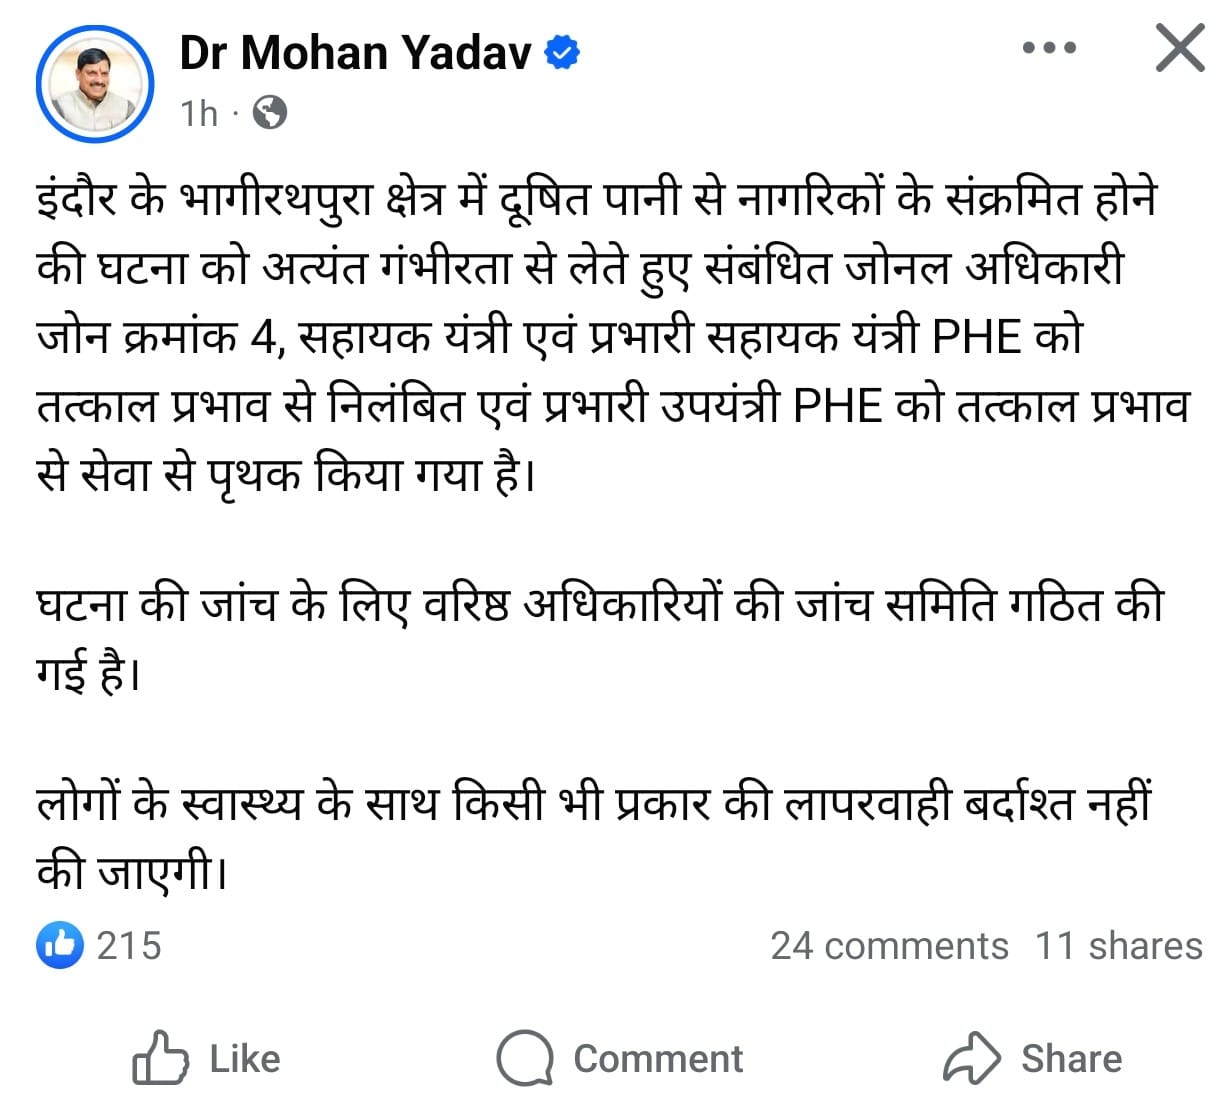Click the Like text label
Screen dimensions: 1216x1096
pos(245,1059)
